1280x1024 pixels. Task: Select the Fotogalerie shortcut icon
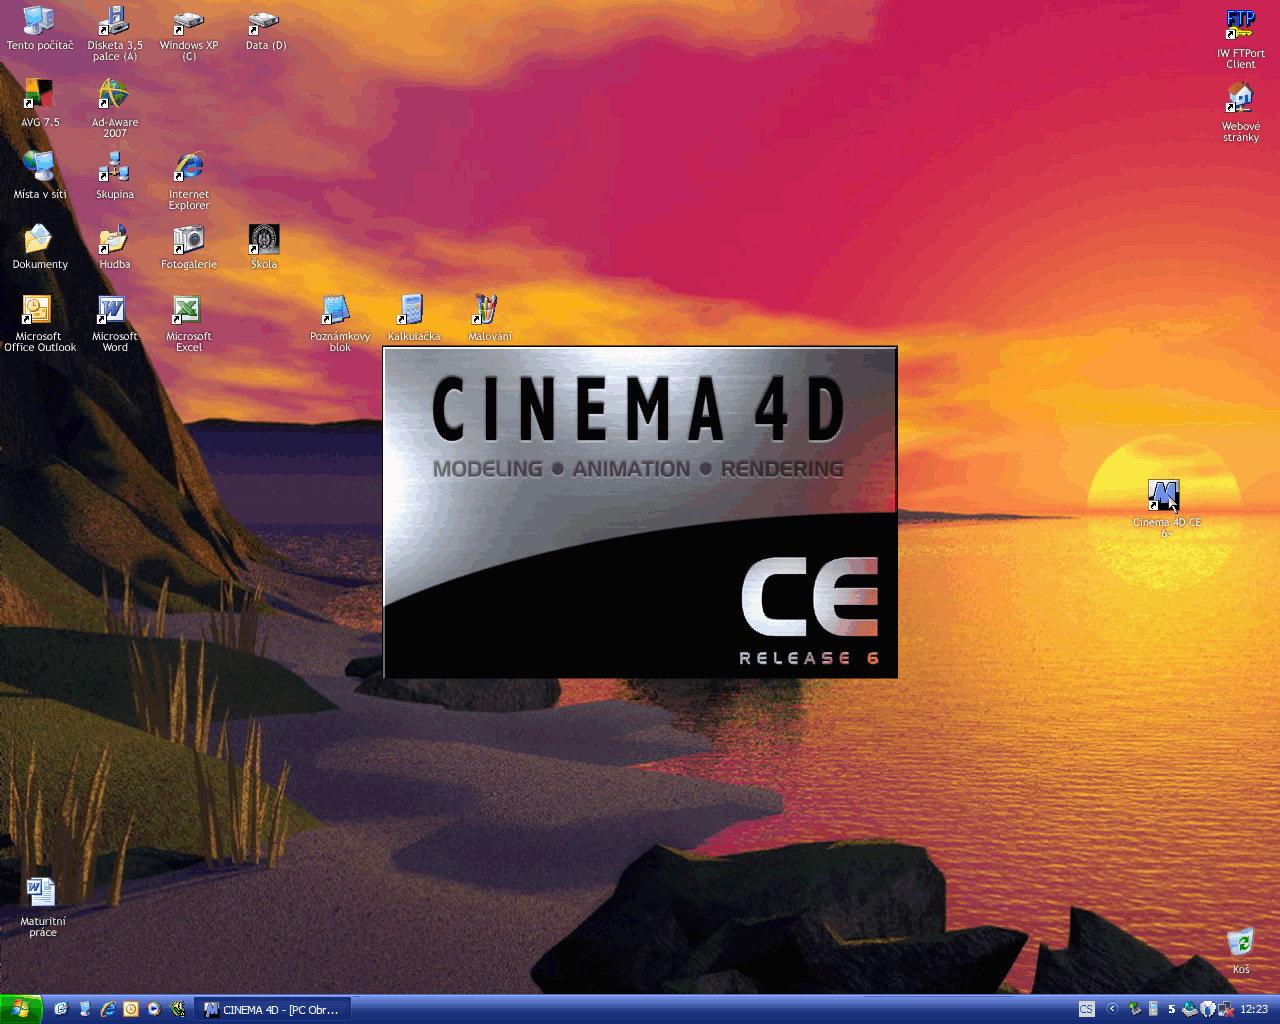[x=189, y=246]
